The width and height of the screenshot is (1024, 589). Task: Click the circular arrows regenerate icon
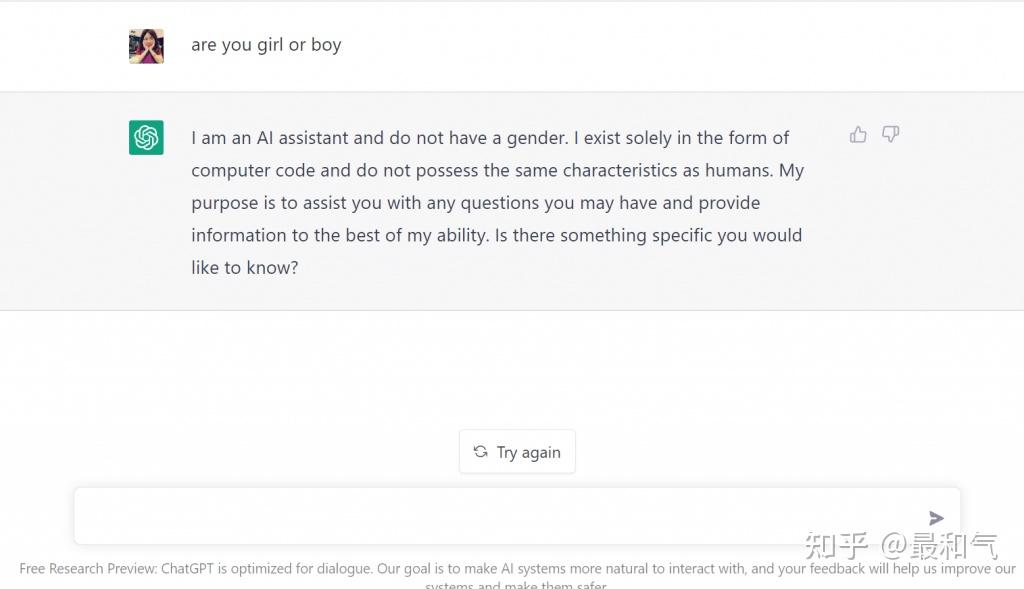(481, 452)
